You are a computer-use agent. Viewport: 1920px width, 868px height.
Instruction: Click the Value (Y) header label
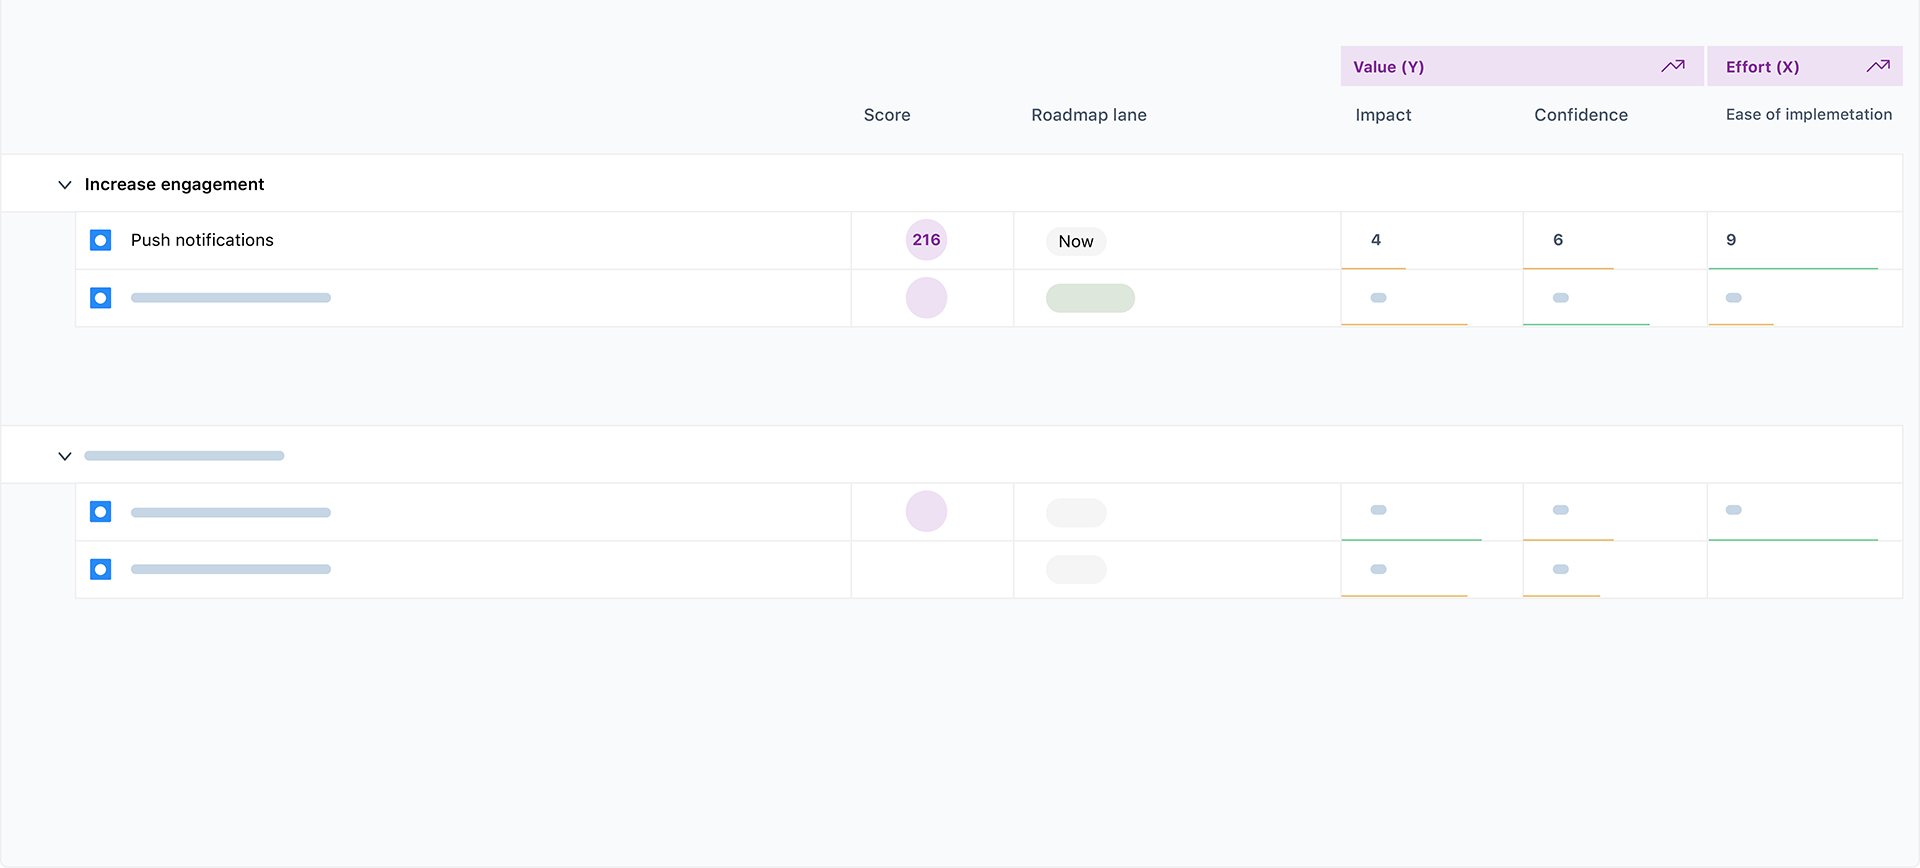click(x=1388, y=67)
